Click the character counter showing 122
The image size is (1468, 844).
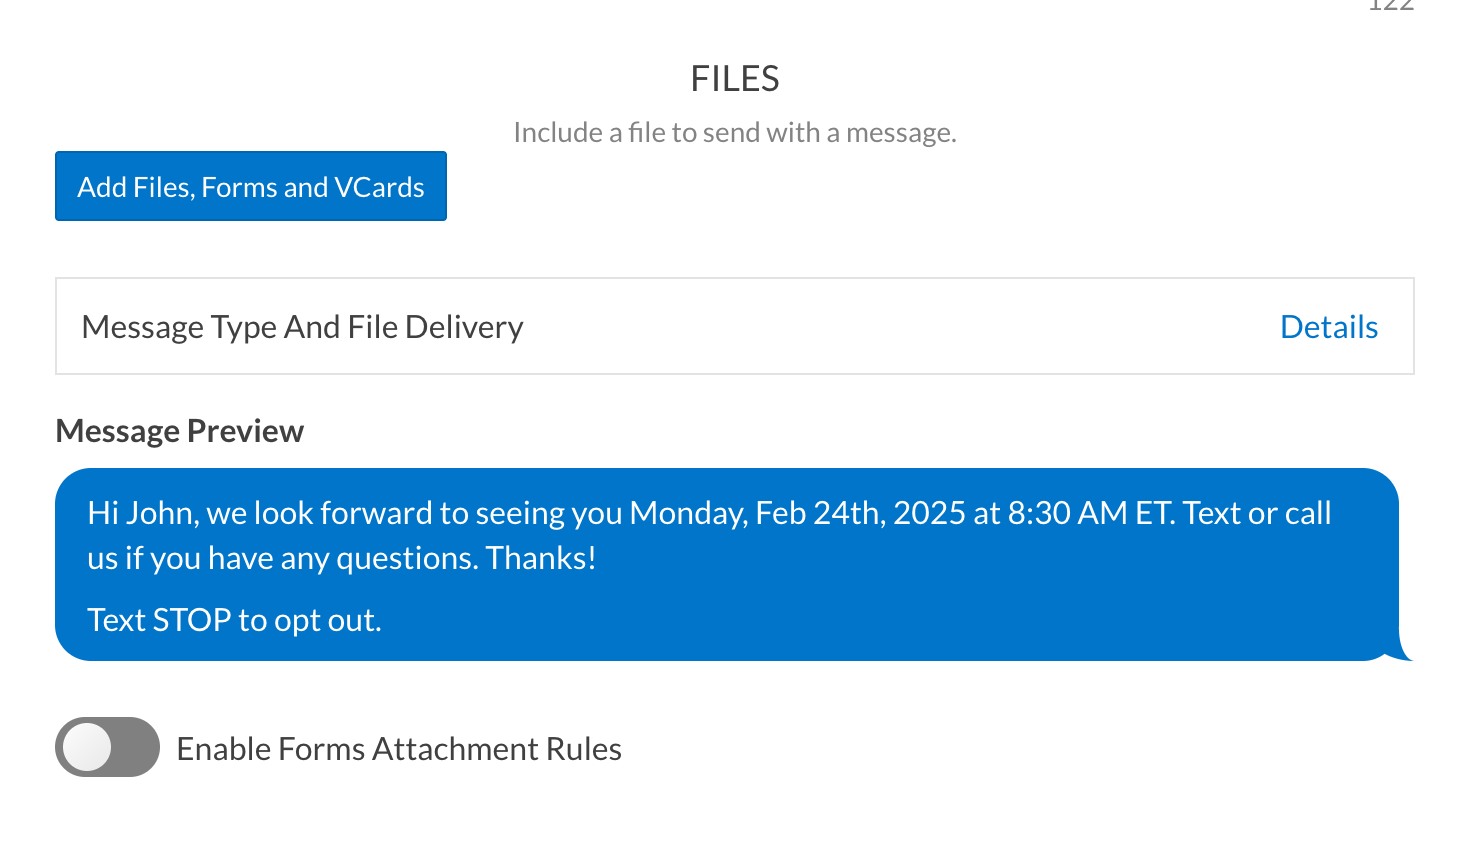(1390, 5)
